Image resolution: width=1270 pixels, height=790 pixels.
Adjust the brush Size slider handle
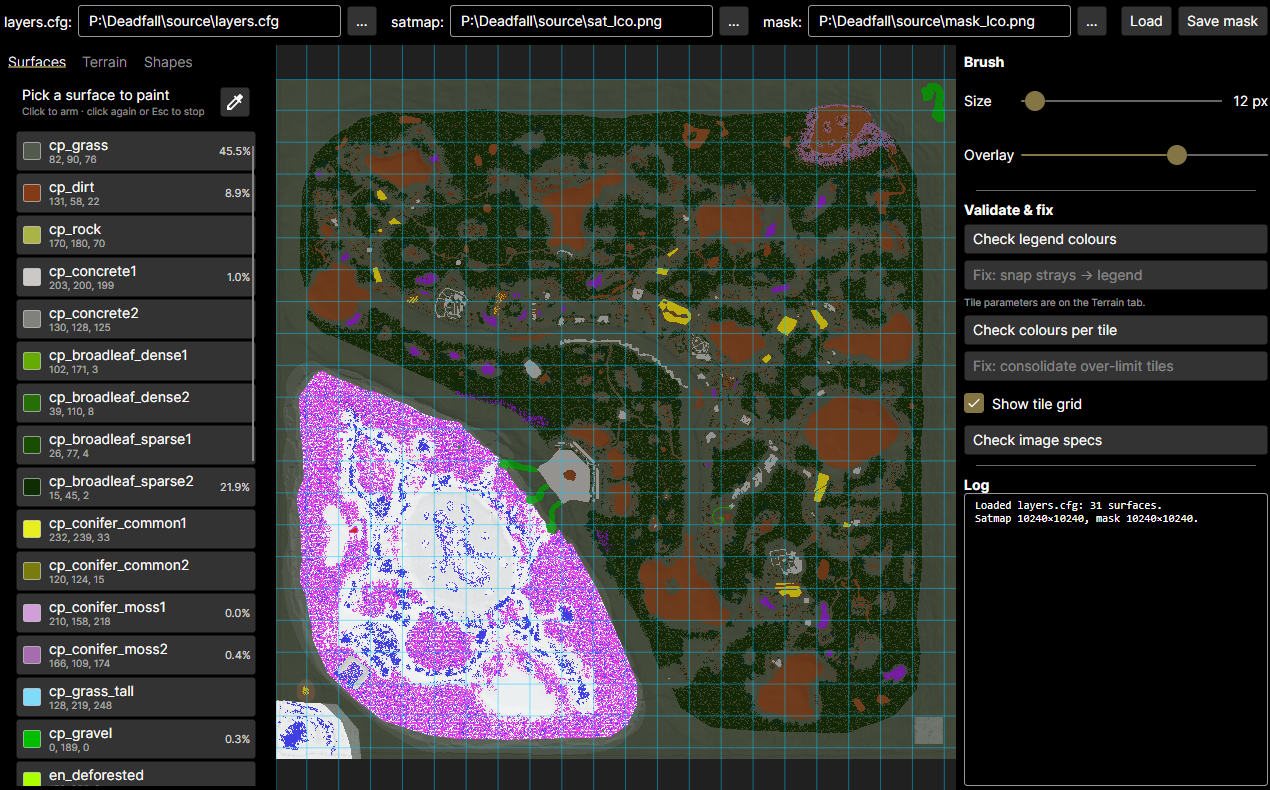tap(1035, 101)
